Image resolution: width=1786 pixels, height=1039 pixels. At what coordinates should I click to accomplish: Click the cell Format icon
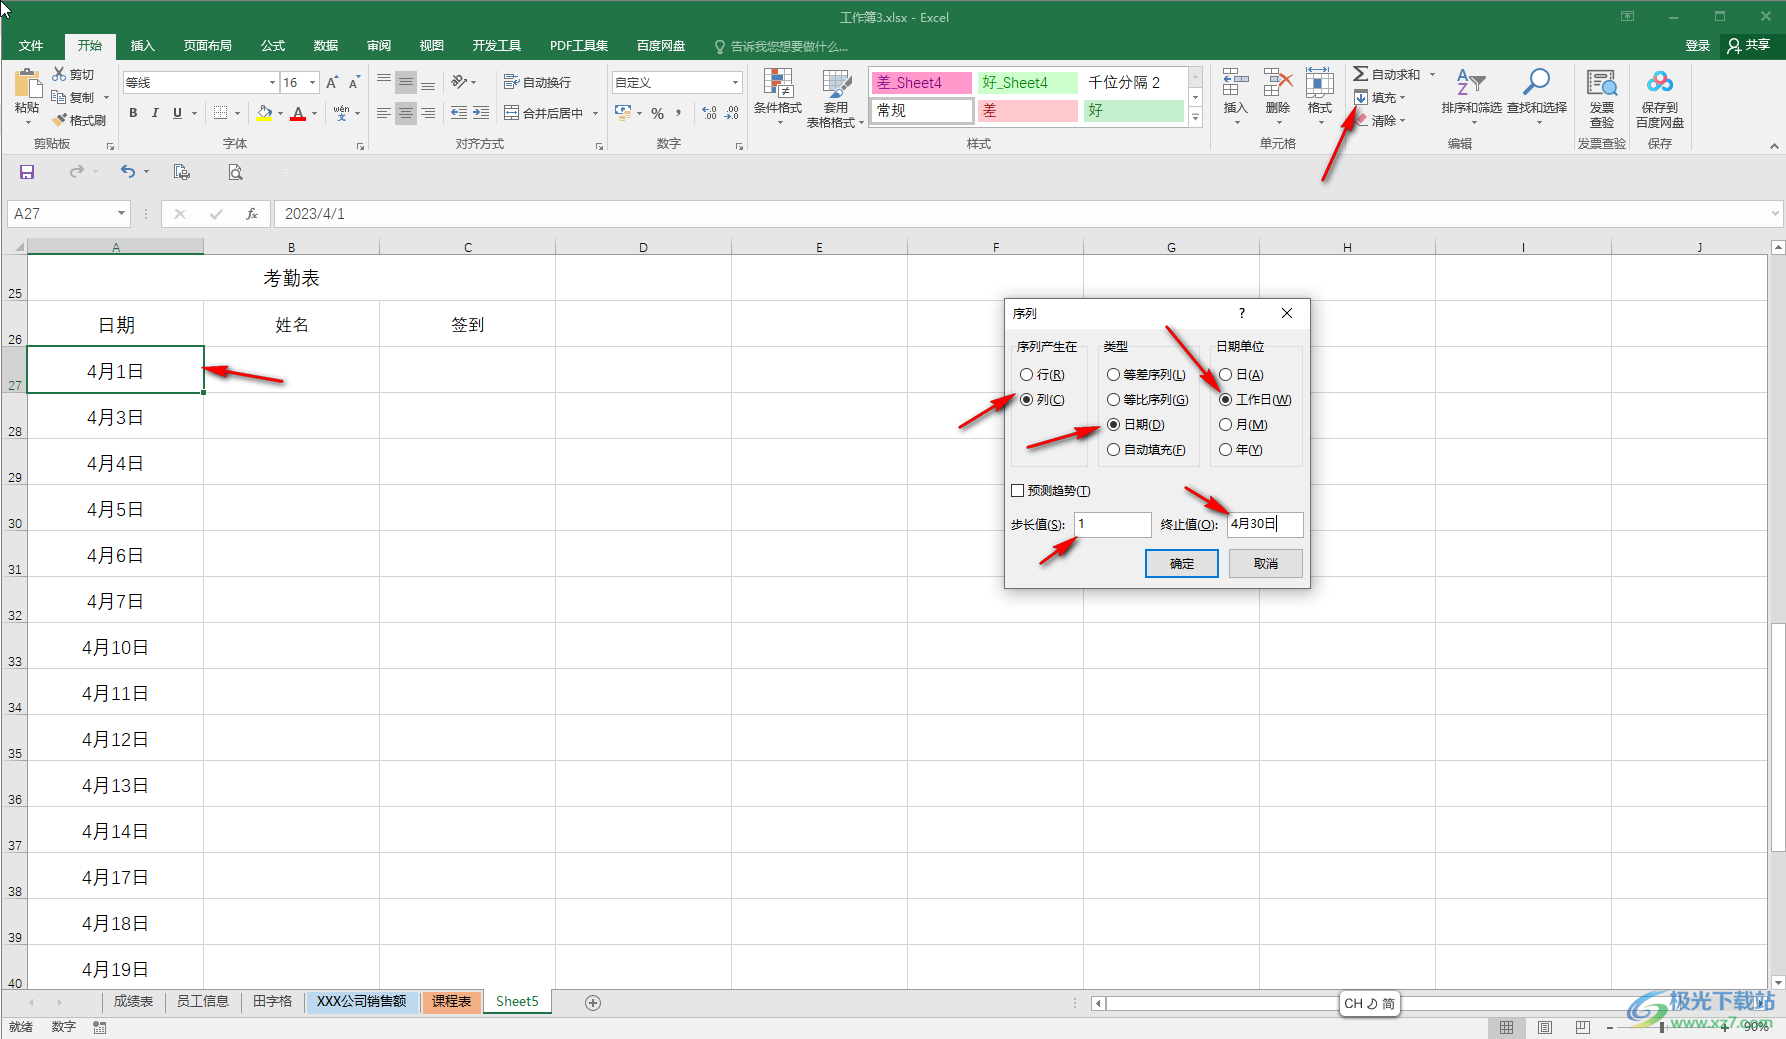coord(1320,84)
